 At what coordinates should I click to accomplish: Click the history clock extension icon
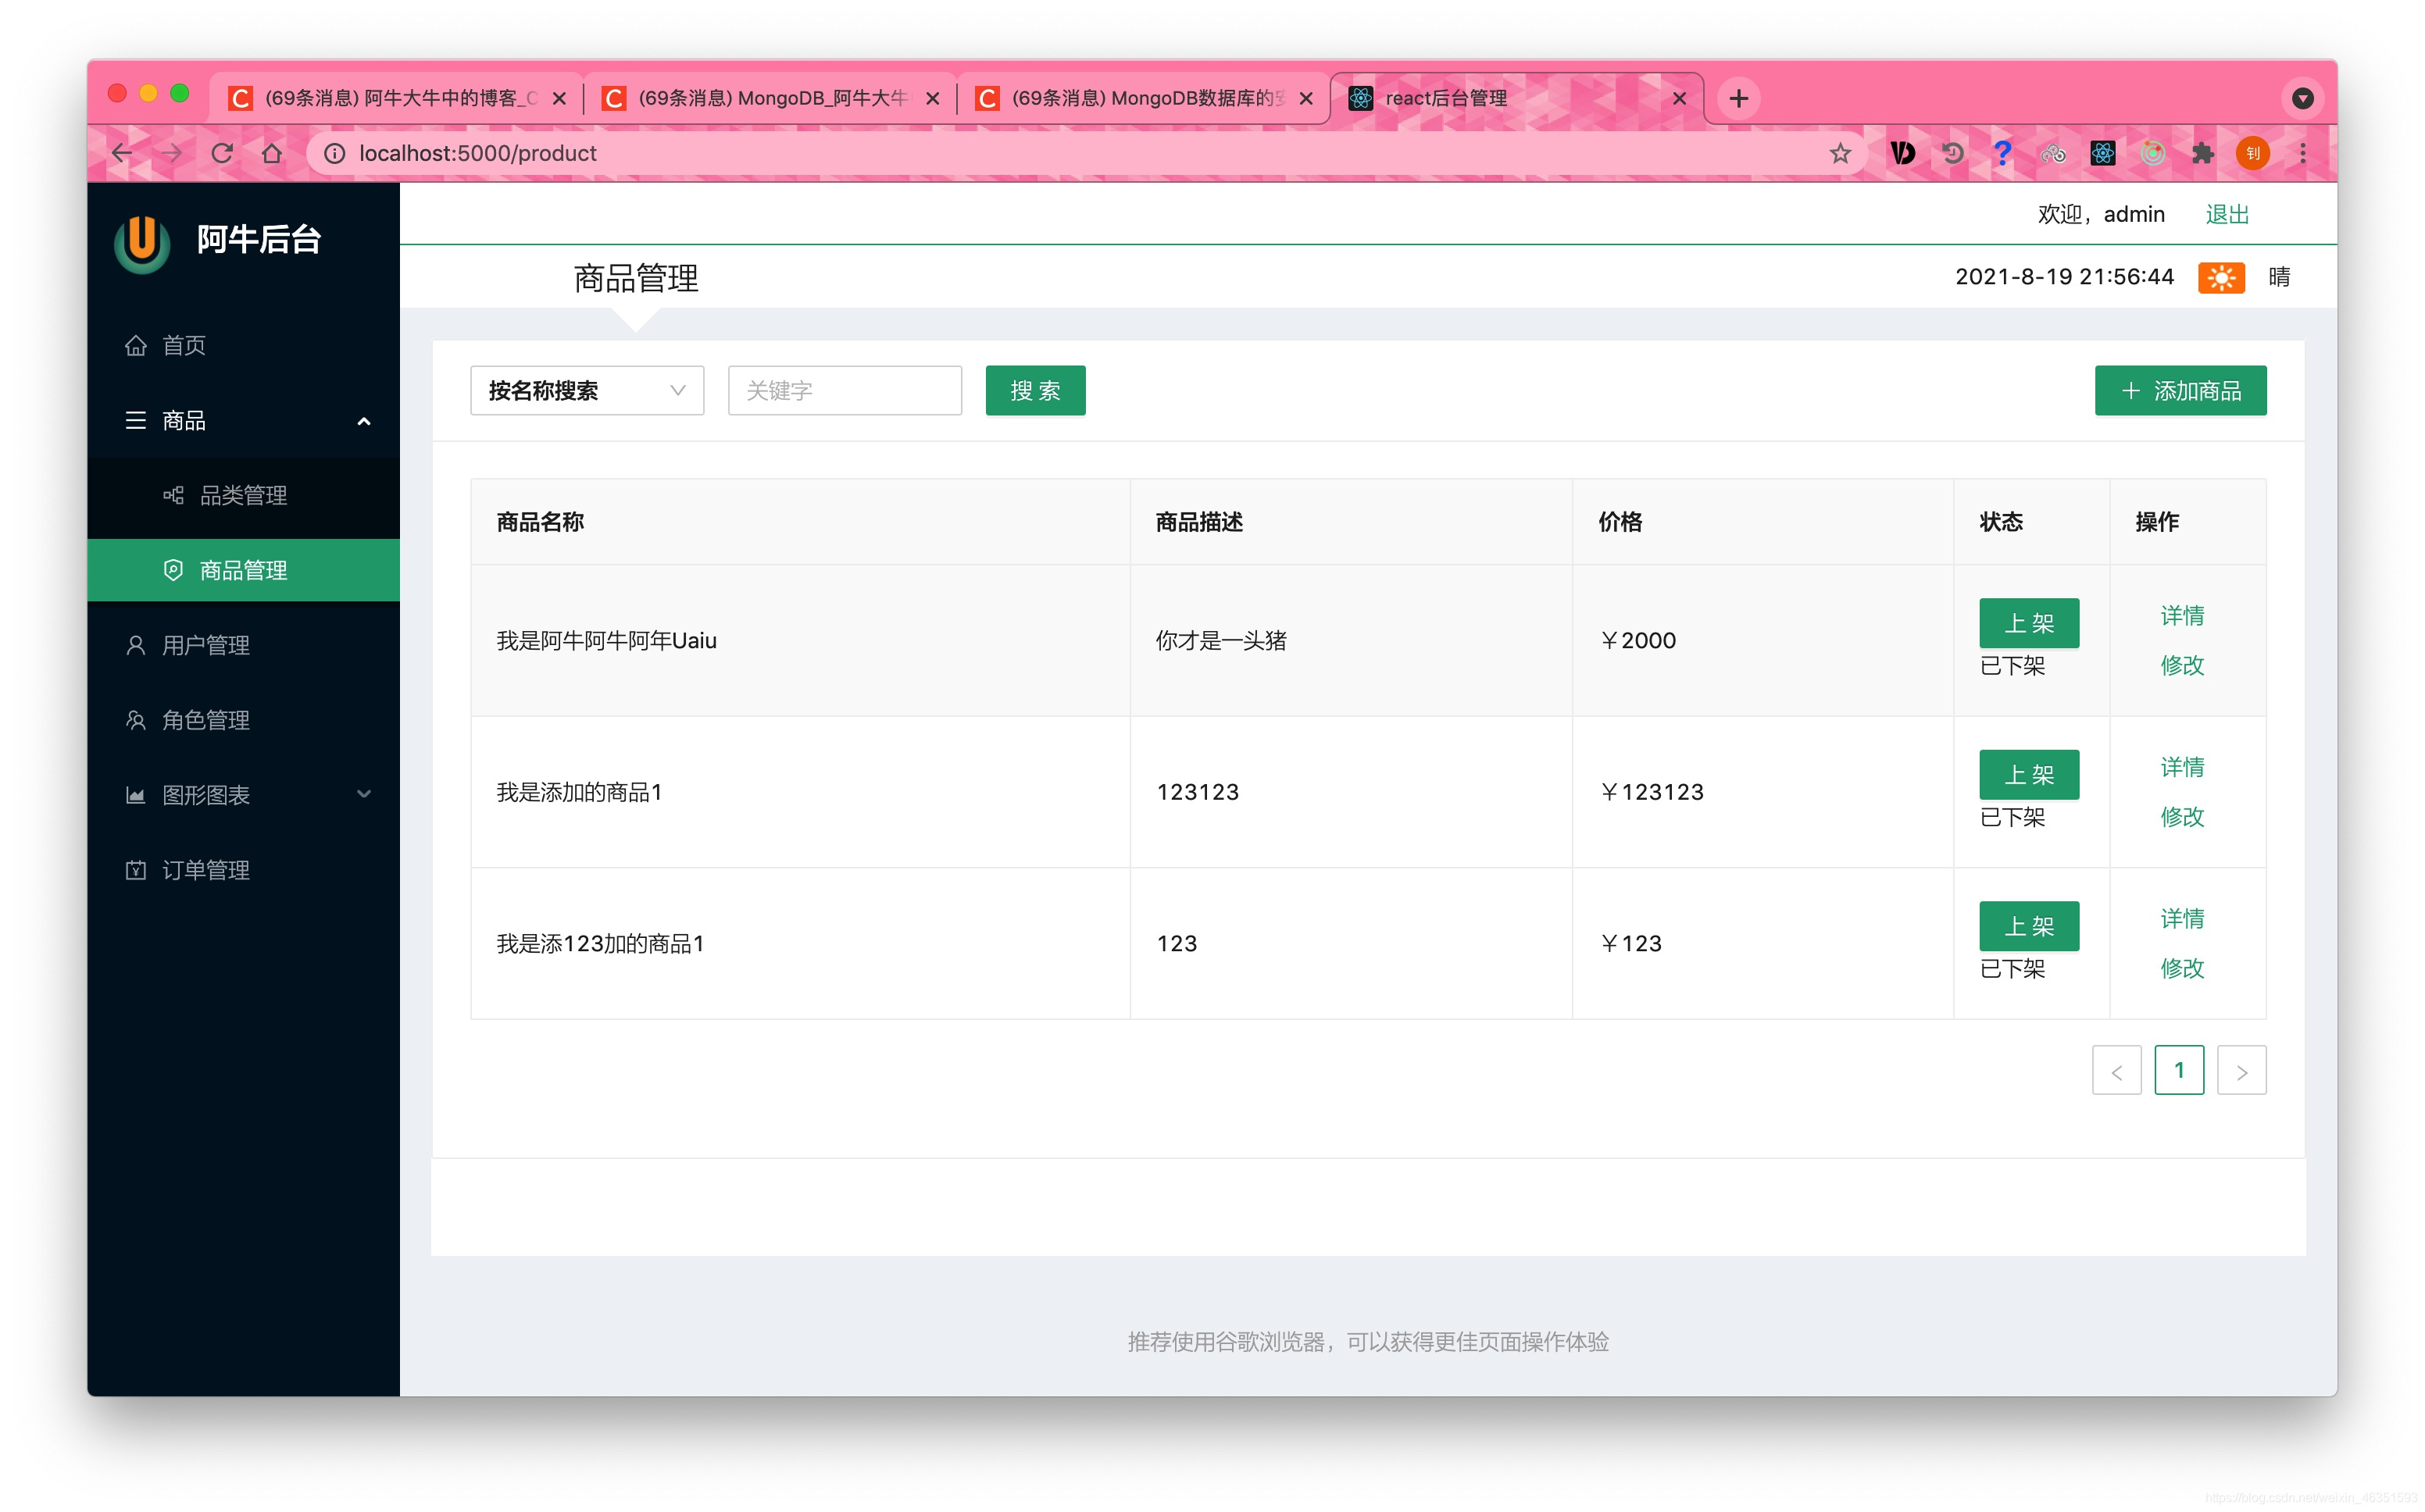1952,153
